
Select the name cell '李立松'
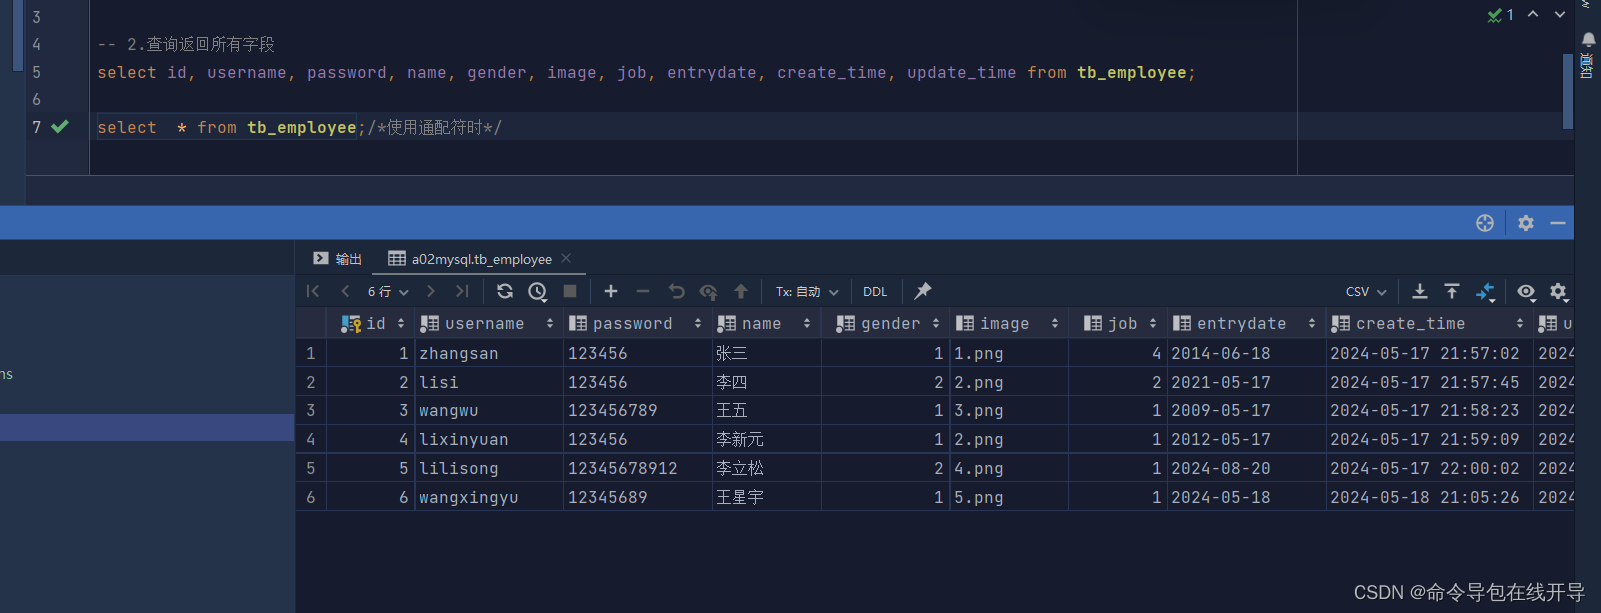(766, 468)
